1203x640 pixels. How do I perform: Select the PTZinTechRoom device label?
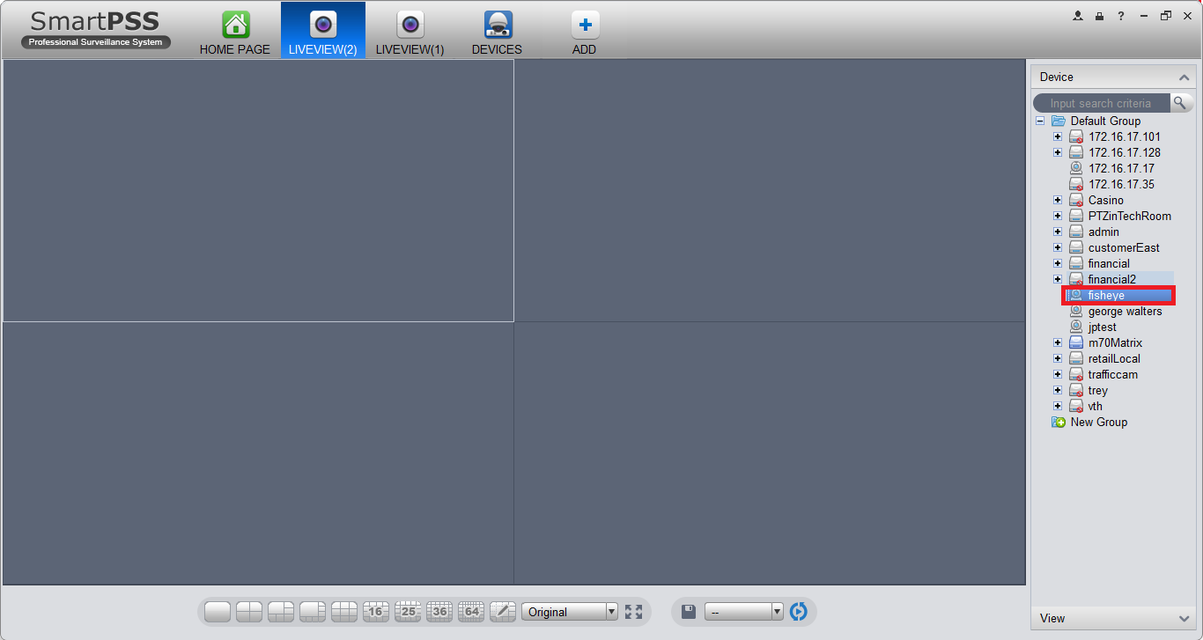tap(1130, 216)
